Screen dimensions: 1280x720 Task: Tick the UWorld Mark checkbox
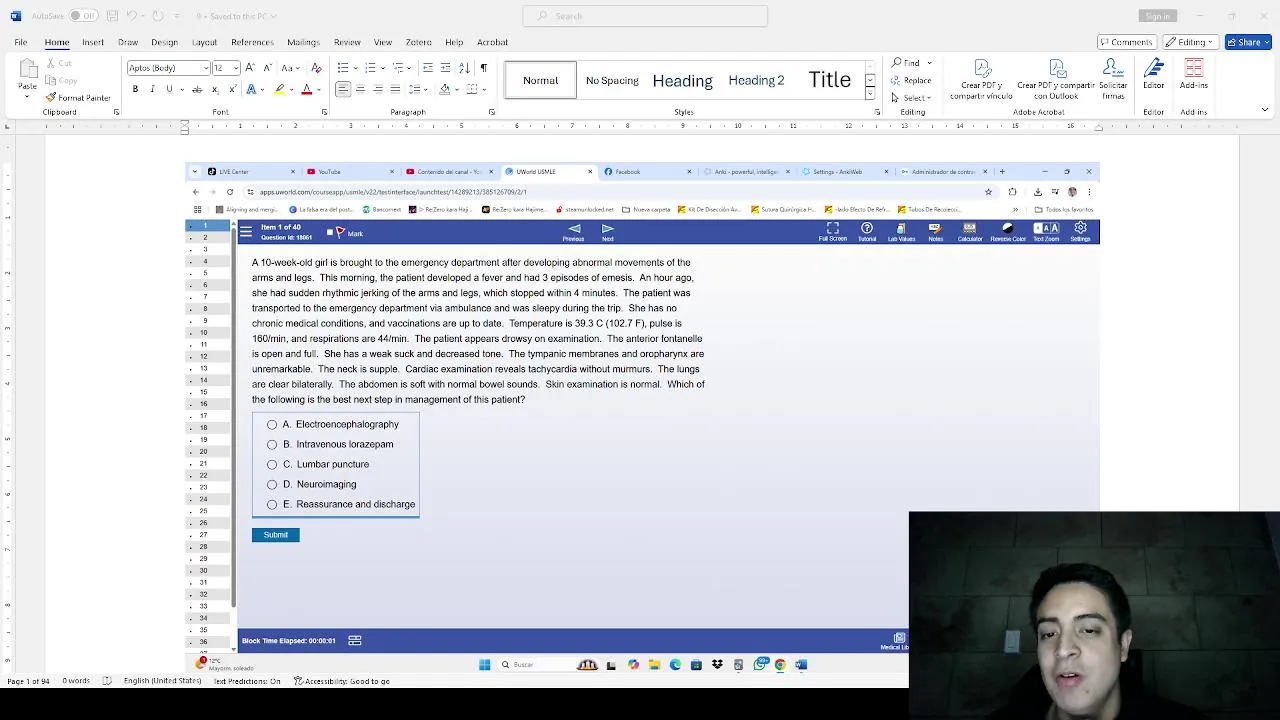click(330, 233)
